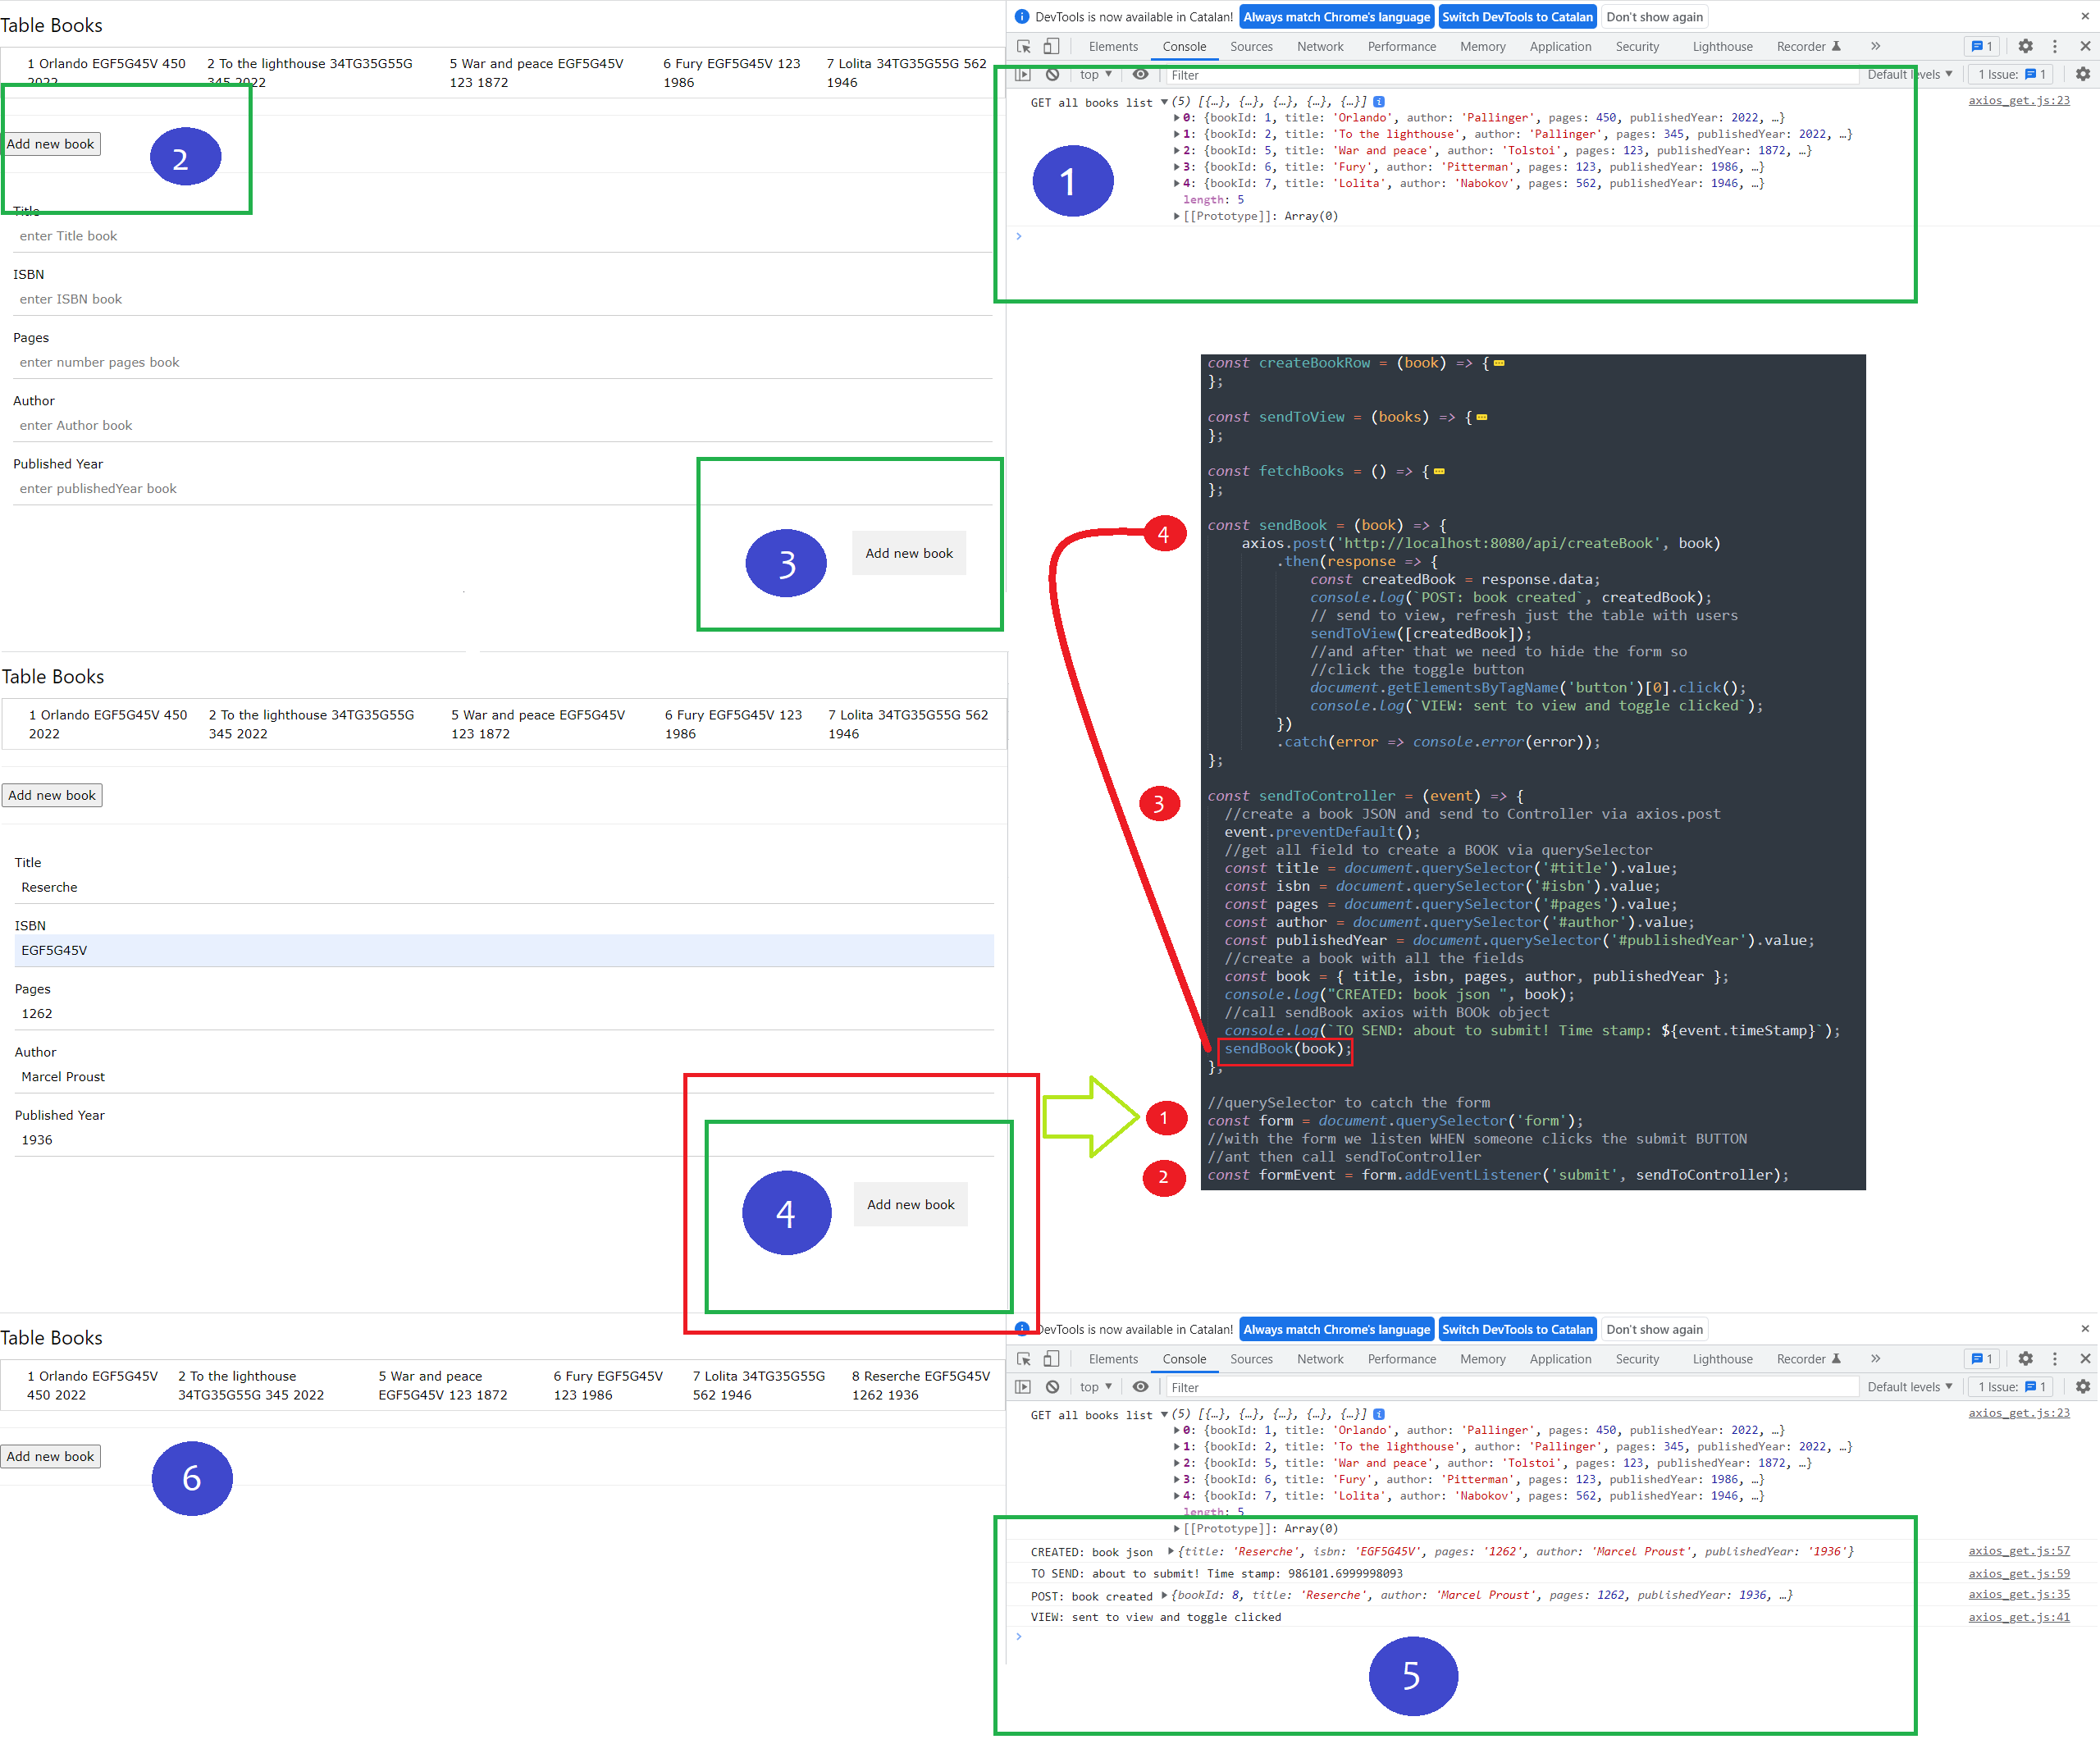
Task: Click inspect element icon in upper DevTools
Action: [x=1024, y=46]
